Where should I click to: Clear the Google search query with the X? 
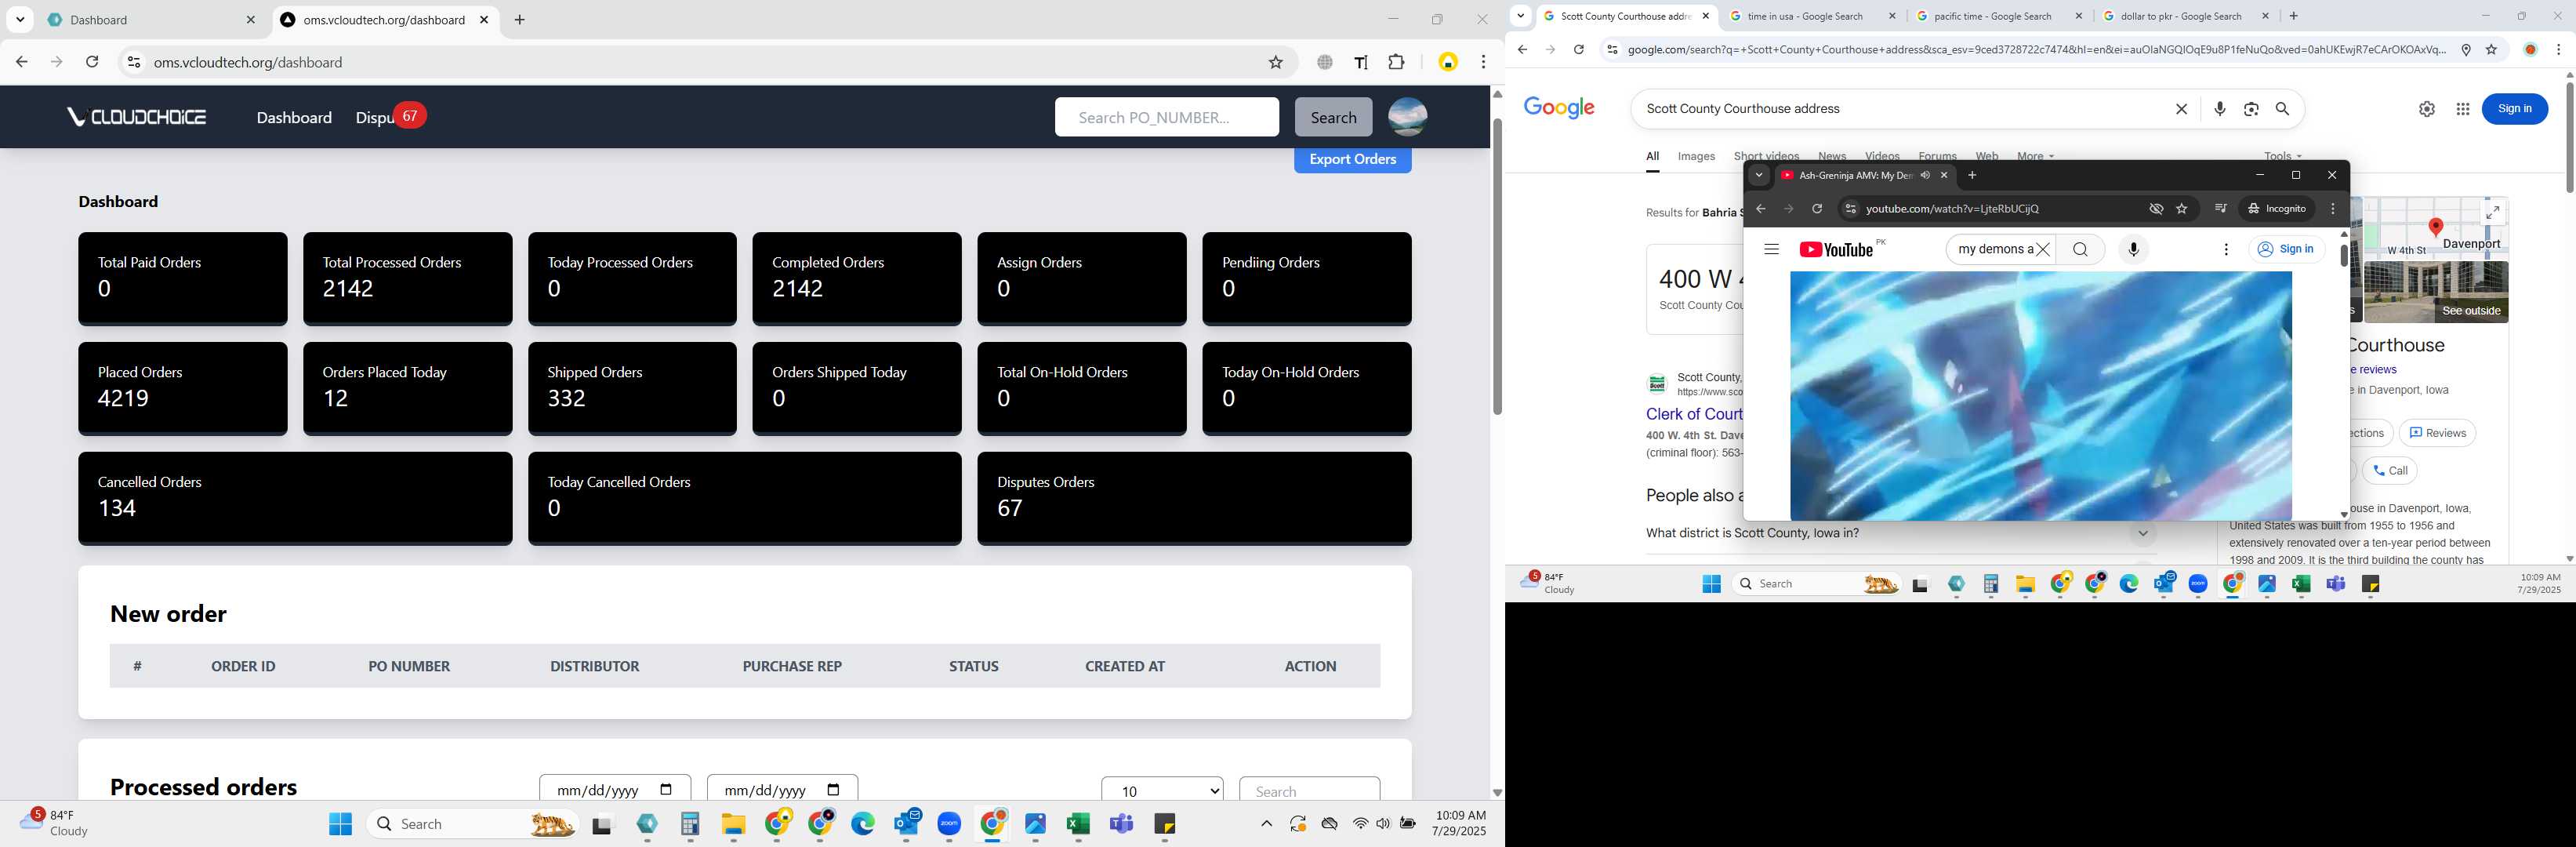click(2181, 109)
